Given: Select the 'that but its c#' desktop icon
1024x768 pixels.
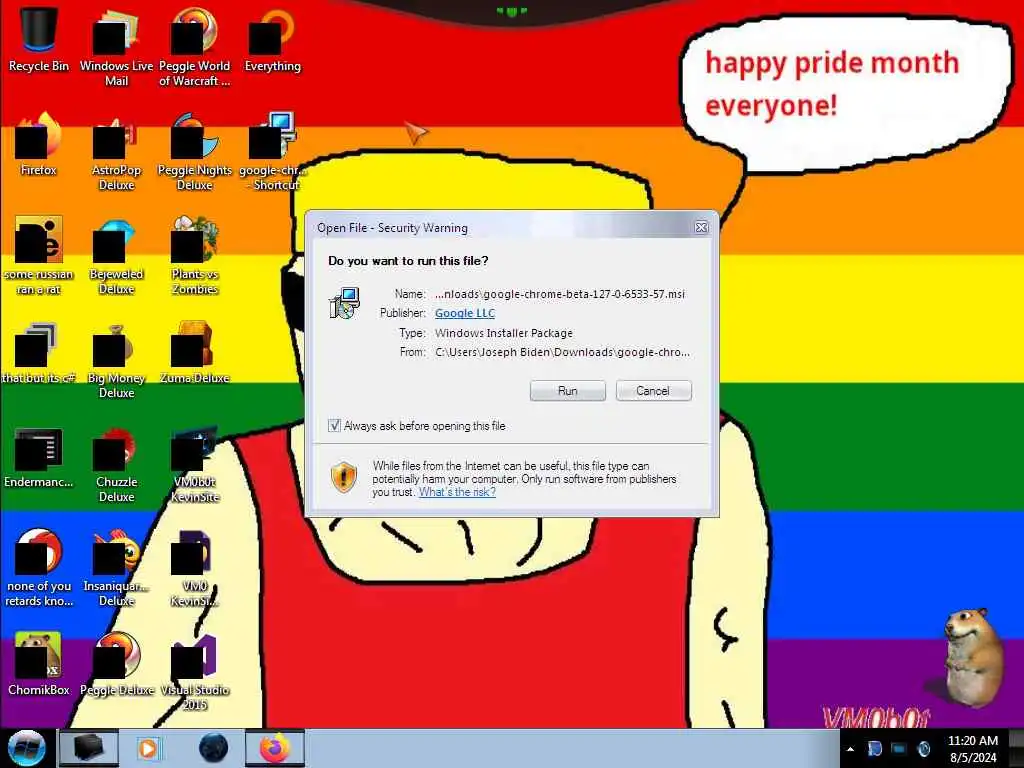Looking at the screenshot, I should click(x=39, y=353).
